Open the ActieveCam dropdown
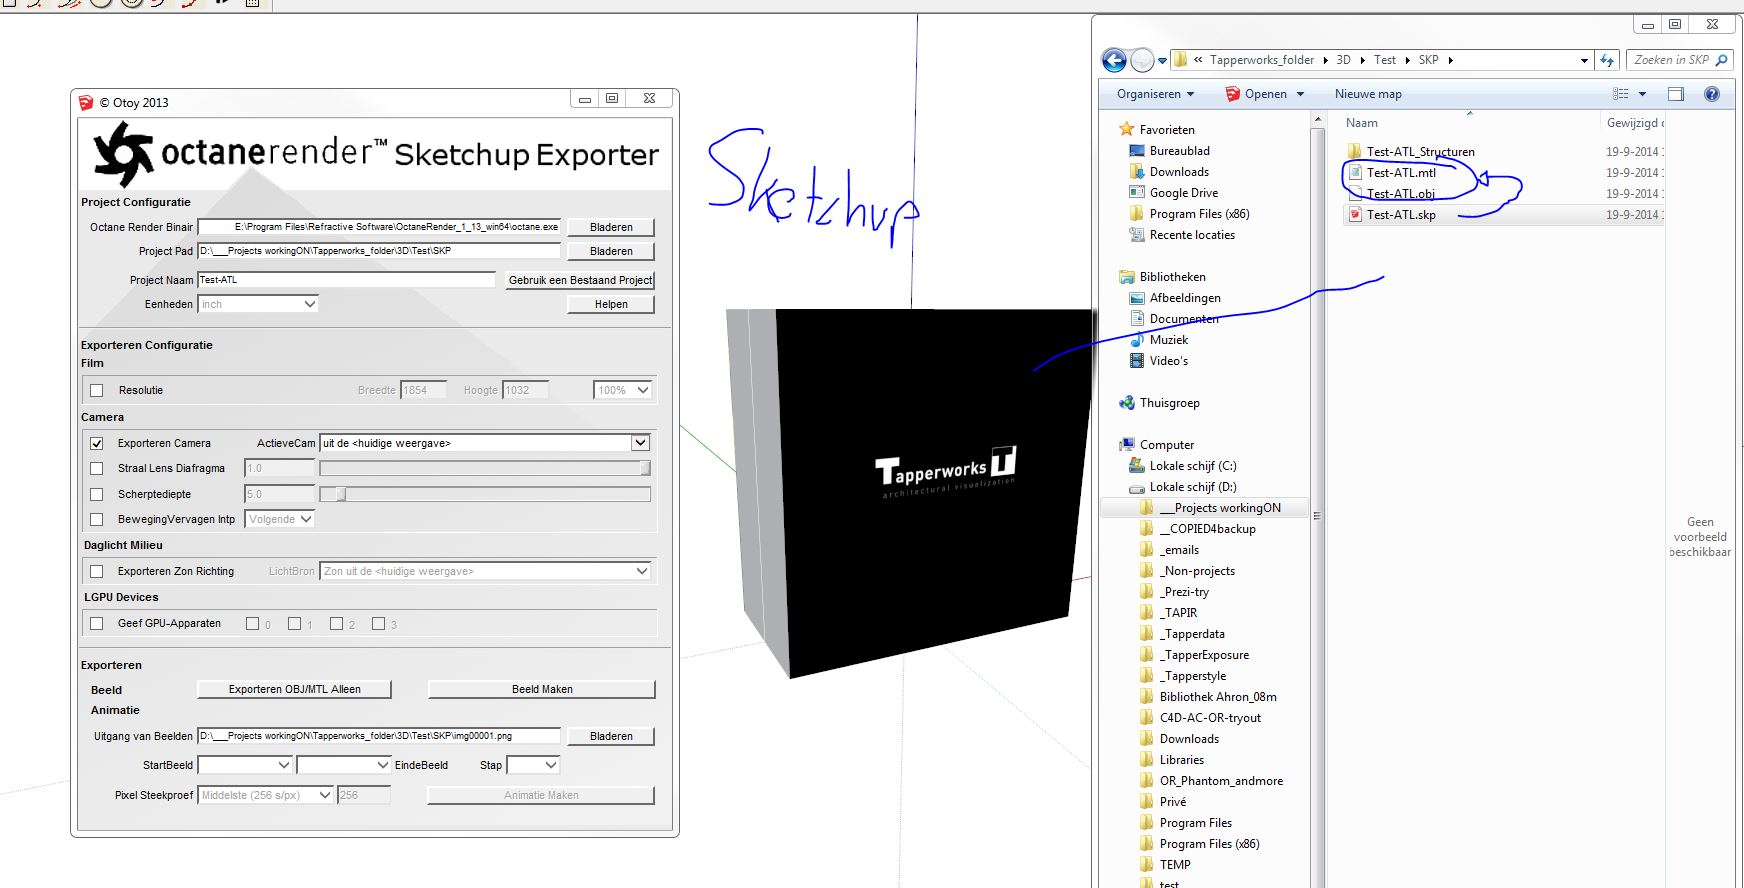 click(485, 443)
